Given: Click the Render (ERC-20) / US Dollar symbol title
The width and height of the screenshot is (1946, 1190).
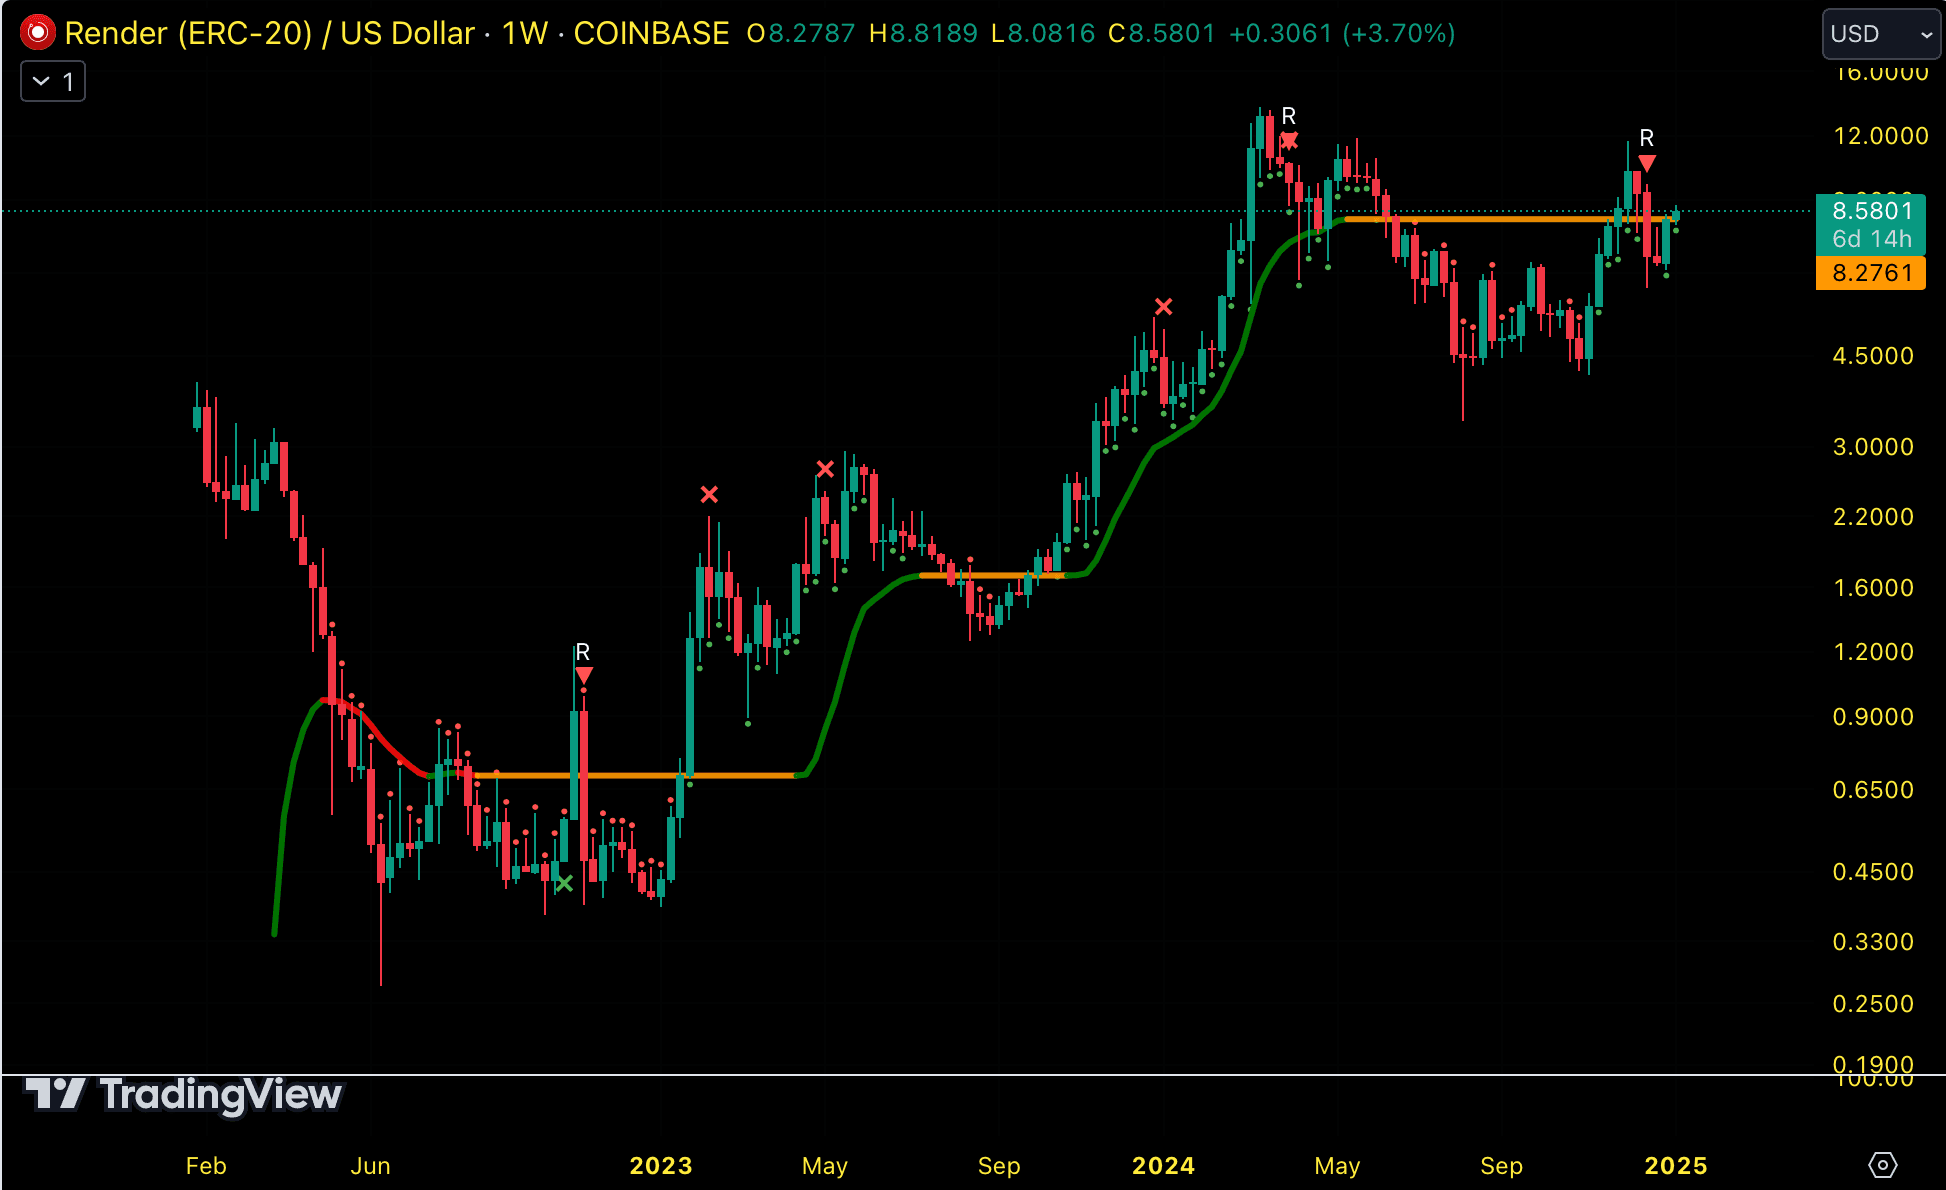Looking at the screenshot, I should 269,33.
